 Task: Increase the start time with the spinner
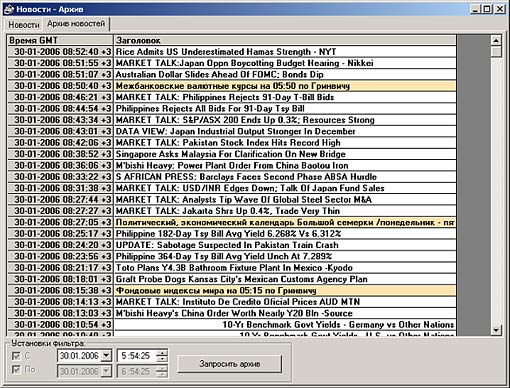pyautogui.click(x=162, y=352)
